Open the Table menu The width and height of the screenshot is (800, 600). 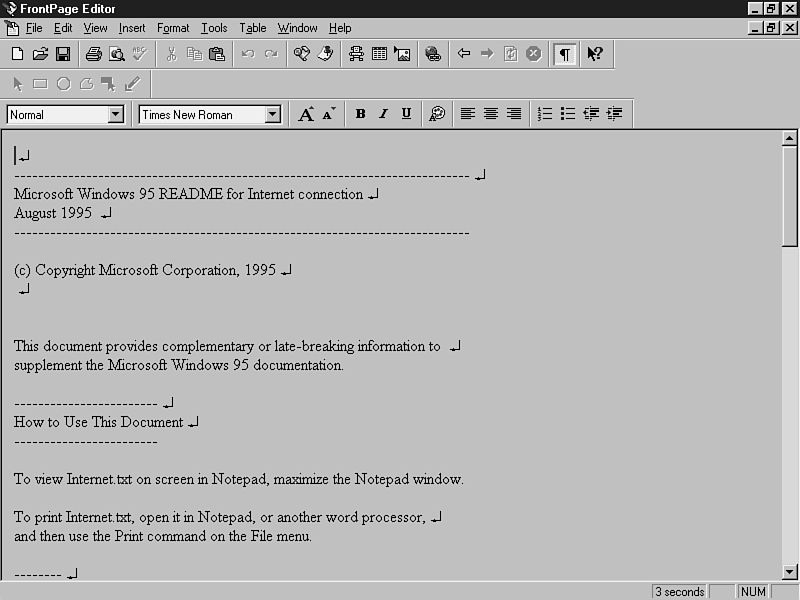(x=253, y=28)
